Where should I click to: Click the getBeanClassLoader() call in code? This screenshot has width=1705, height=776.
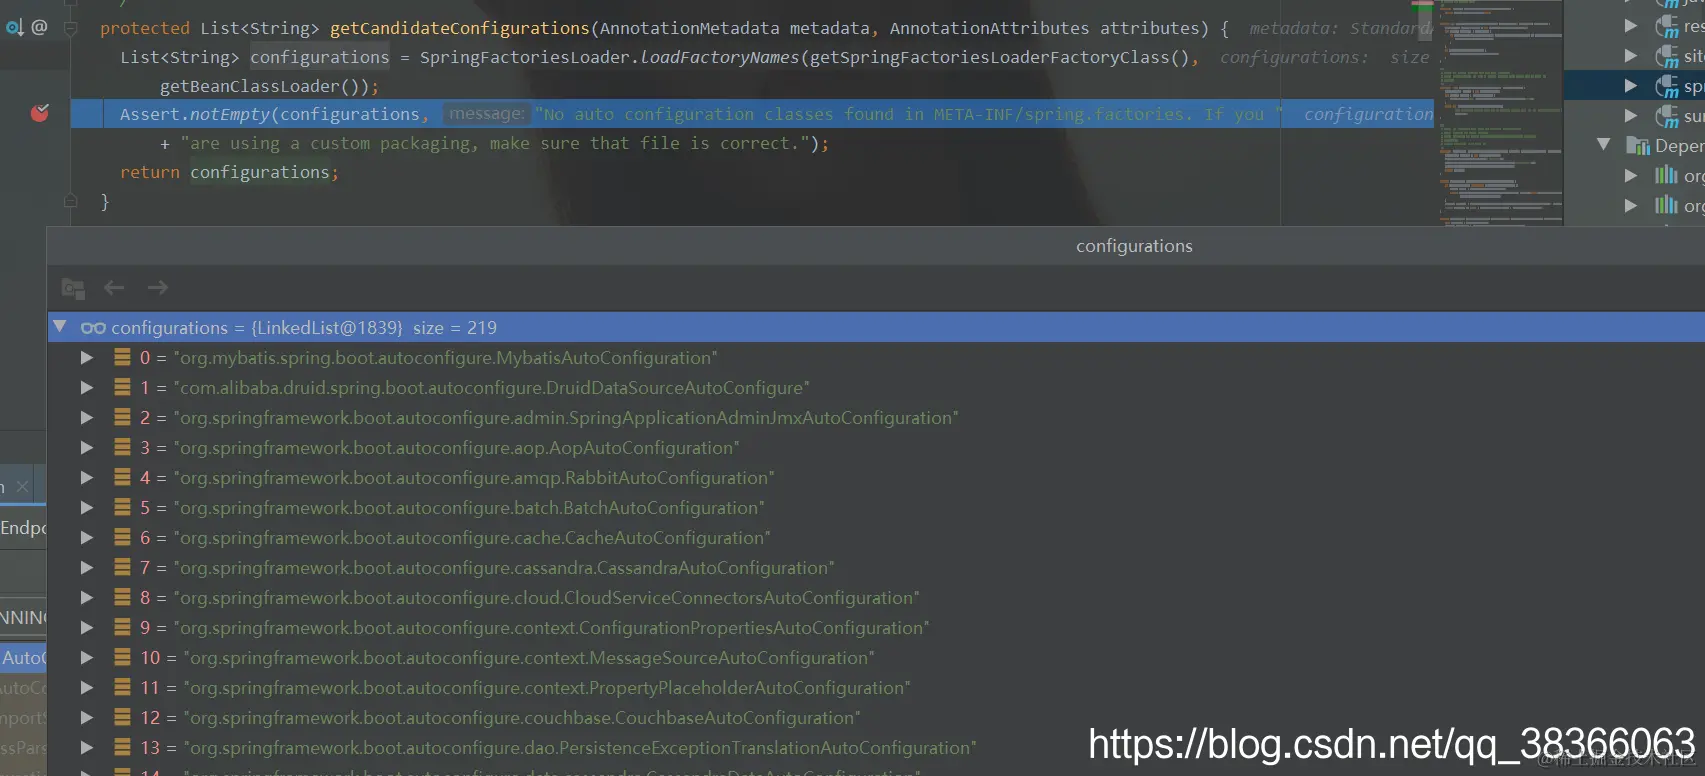click(x=264, y=86)
